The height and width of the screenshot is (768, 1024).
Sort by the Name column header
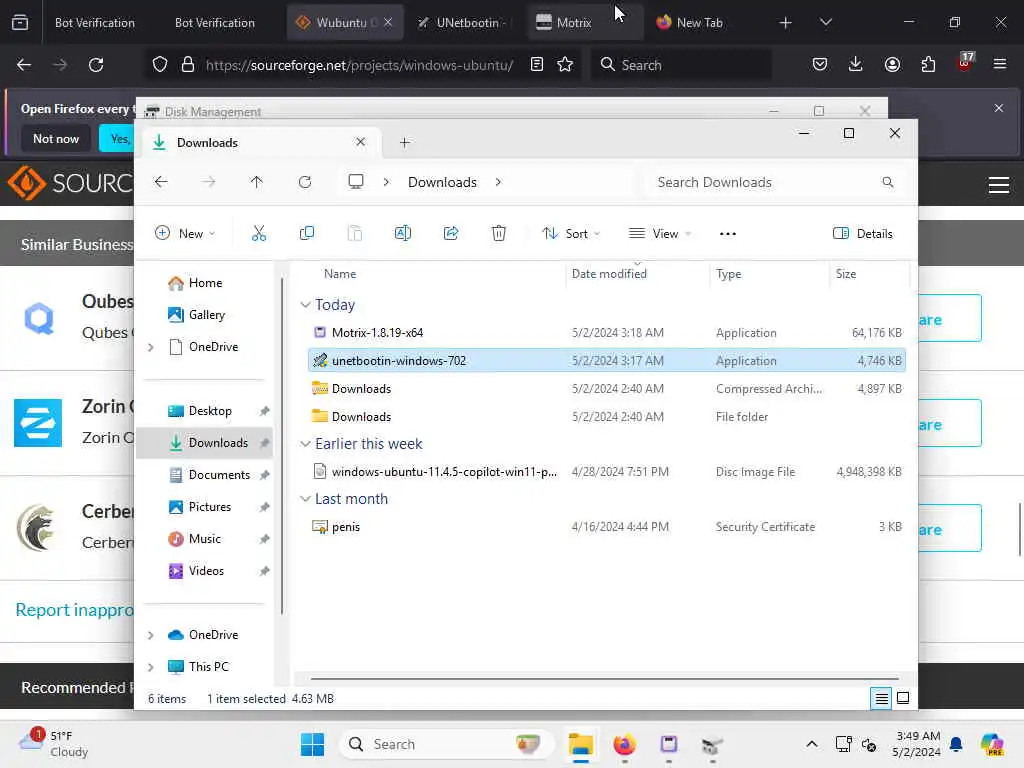[x=340, y=274]
